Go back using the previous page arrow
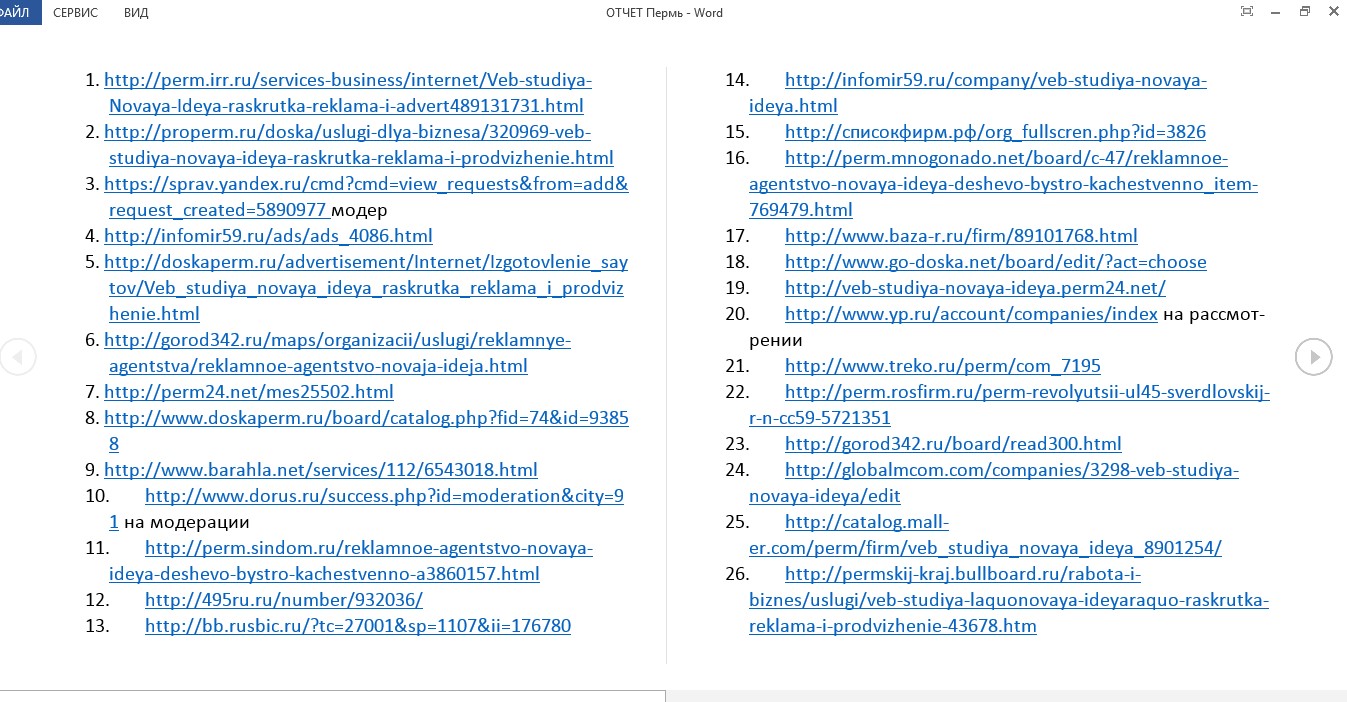Screen dimensions: 1347x702 19,356
